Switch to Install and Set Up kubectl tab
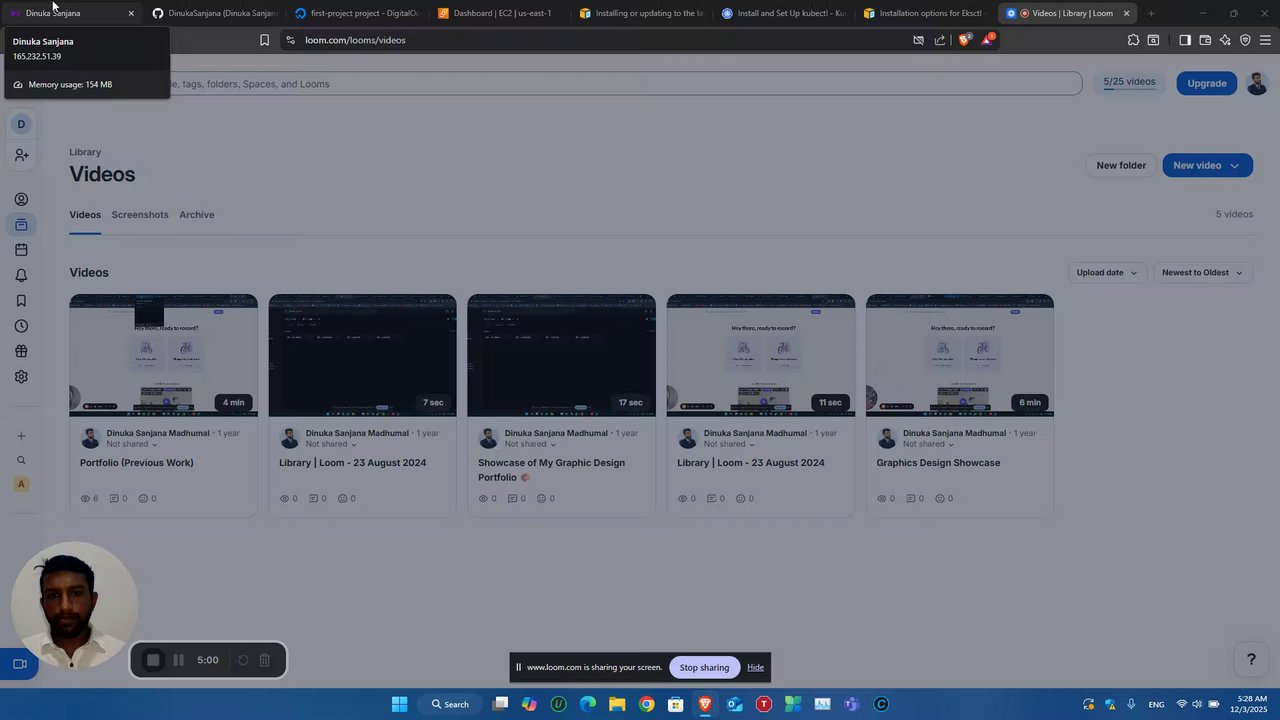 782,13
